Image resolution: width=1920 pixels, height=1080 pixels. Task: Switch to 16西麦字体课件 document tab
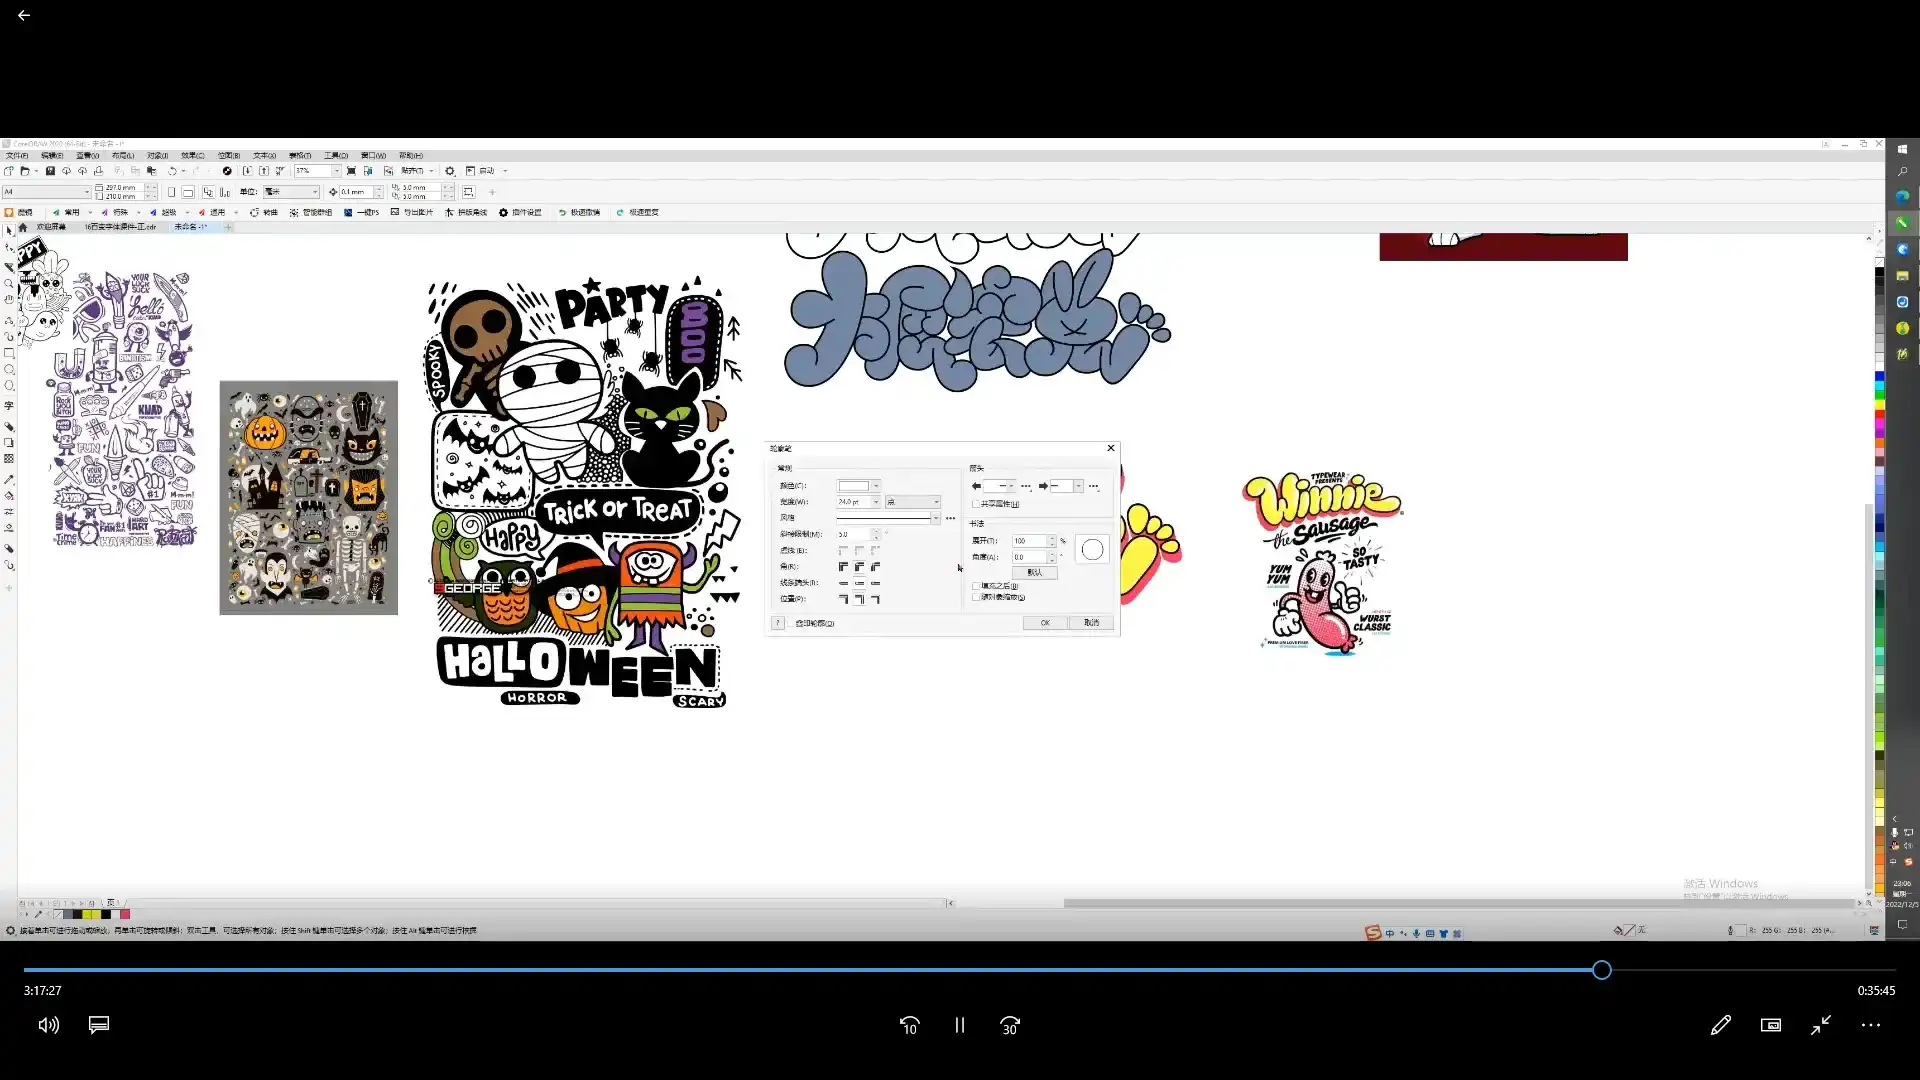coord(120,227)
